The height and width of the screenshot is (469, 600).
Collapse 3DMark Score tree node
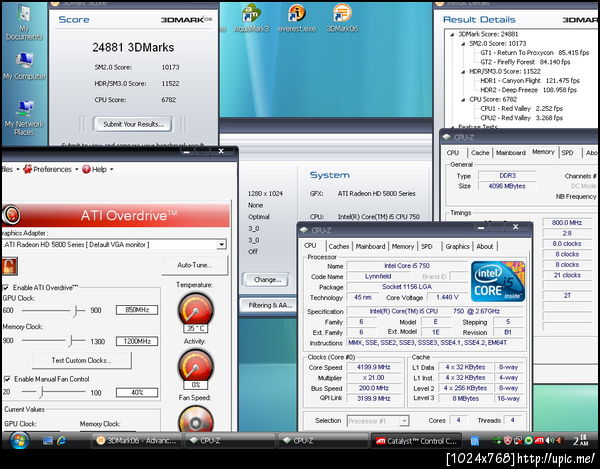point(452,34)
